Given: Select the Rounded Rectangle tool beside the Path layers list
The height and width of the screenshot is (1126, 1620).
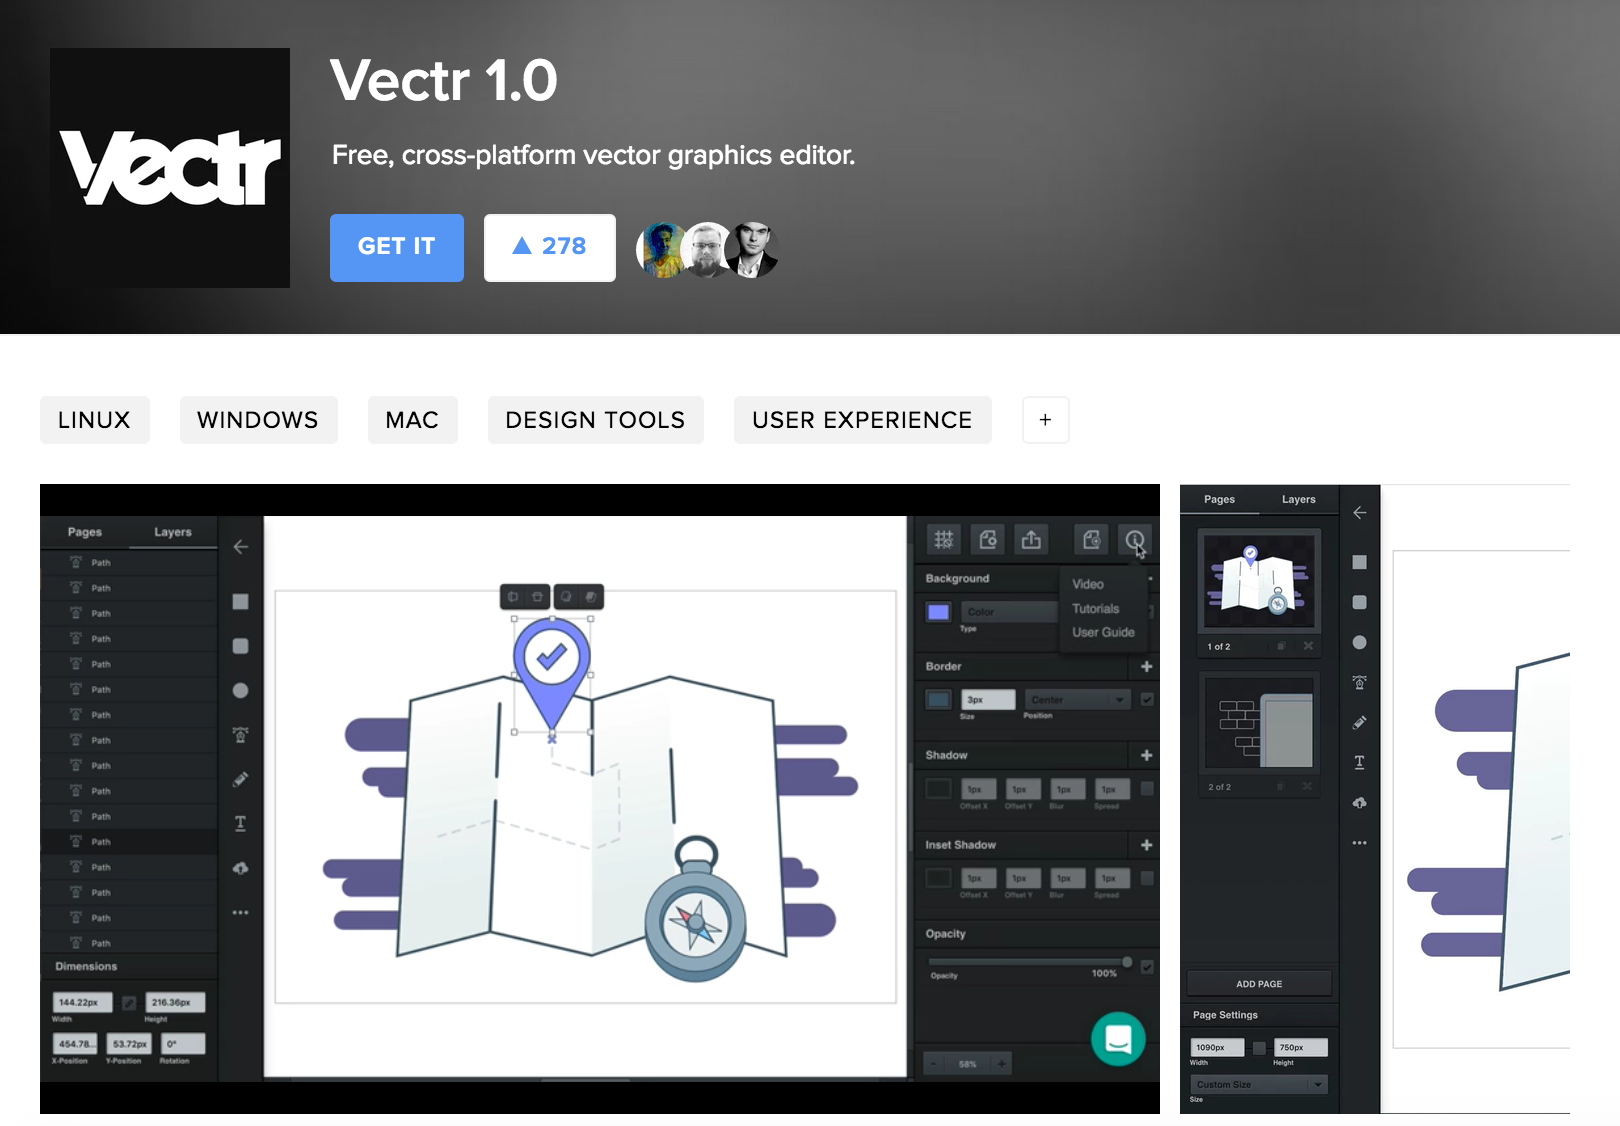Looking at the screenshot, I should [240, 646].
